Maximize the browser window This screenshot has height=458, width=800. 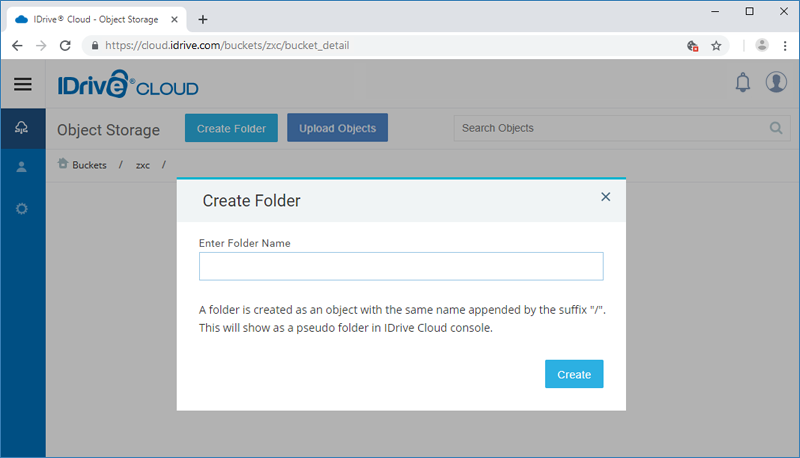(x=749, y=11)
